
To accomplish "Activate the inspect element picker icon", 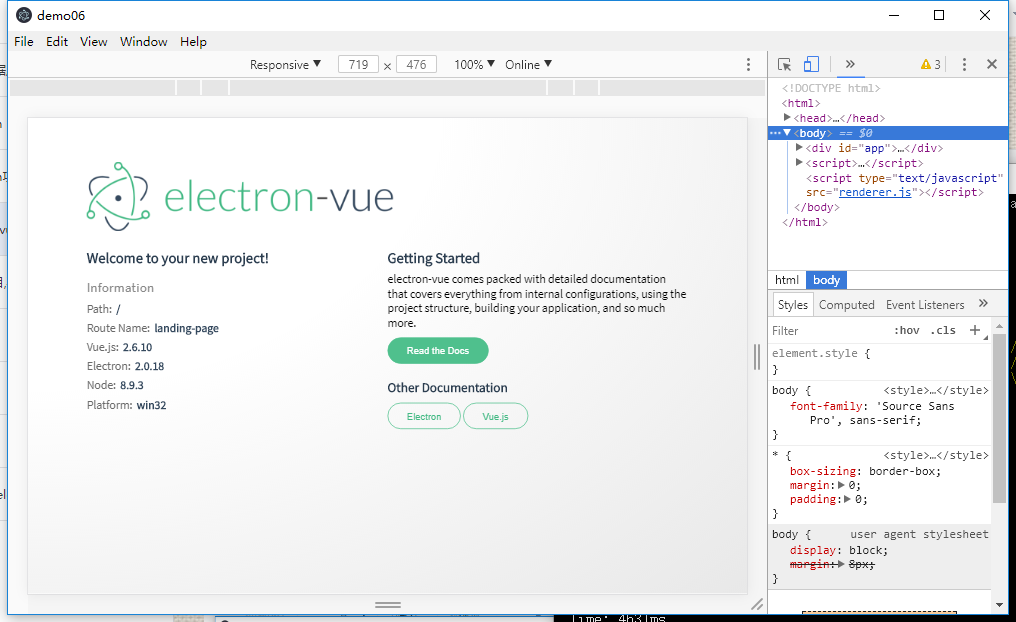I will [x=785, y=64].
